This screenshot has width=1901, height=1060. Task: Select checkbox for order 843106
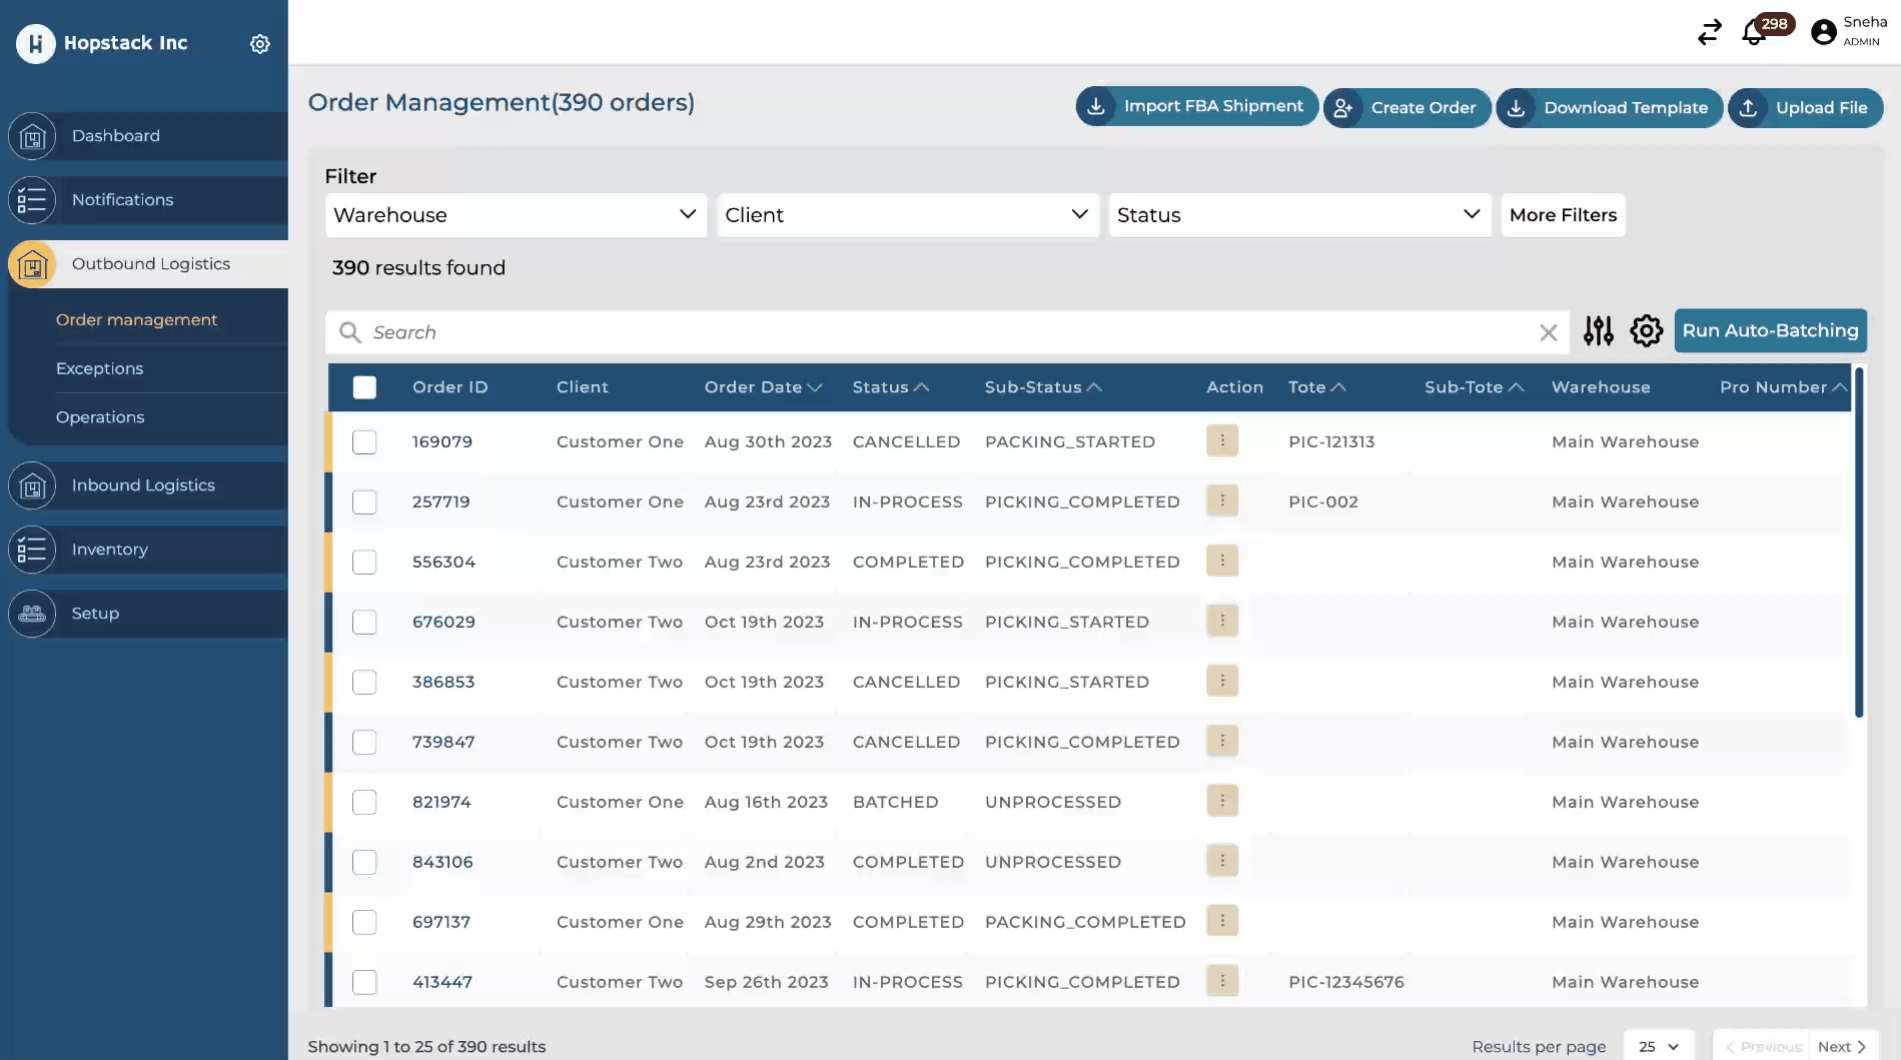point(365,862)
